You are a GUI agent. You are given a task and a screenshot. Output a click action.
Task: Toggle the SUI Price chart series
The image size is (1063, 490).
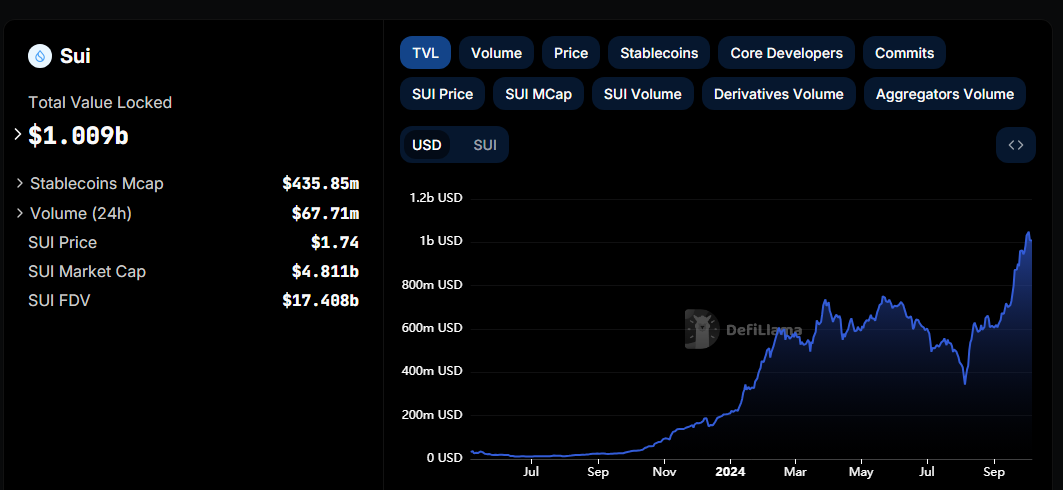(x=442, y=94)
